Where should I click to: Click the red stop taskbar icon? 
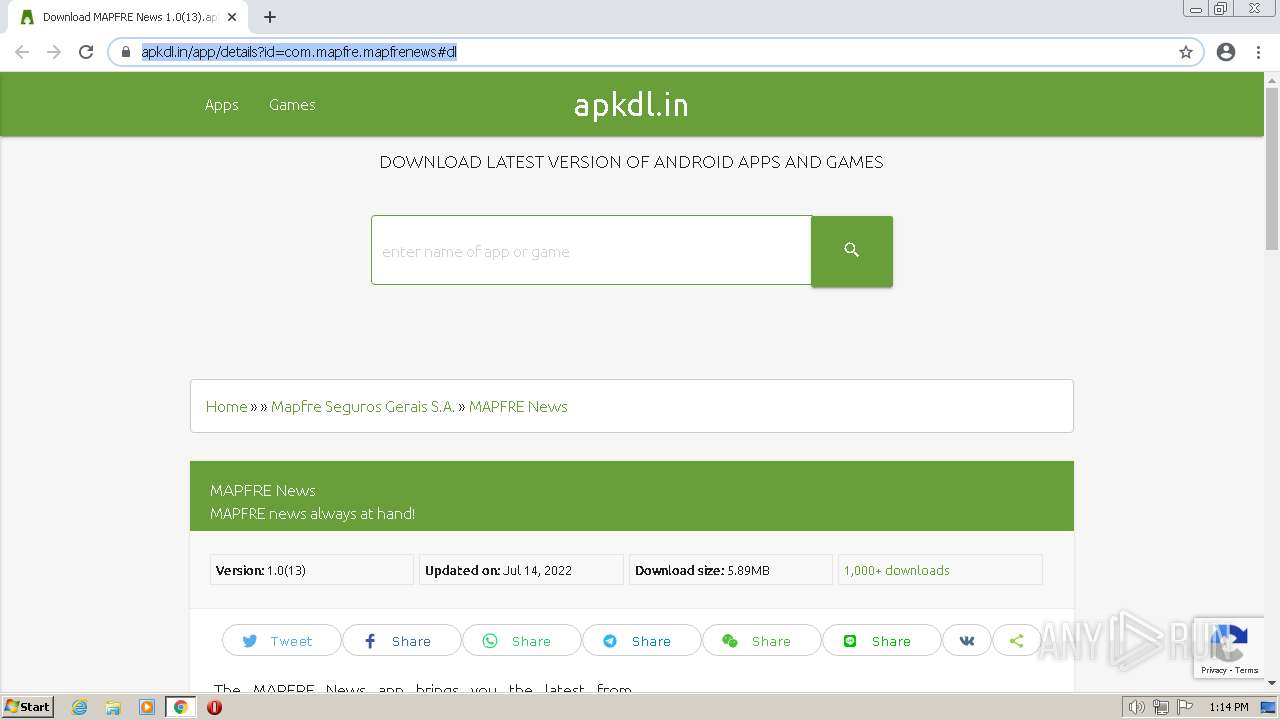214,707
